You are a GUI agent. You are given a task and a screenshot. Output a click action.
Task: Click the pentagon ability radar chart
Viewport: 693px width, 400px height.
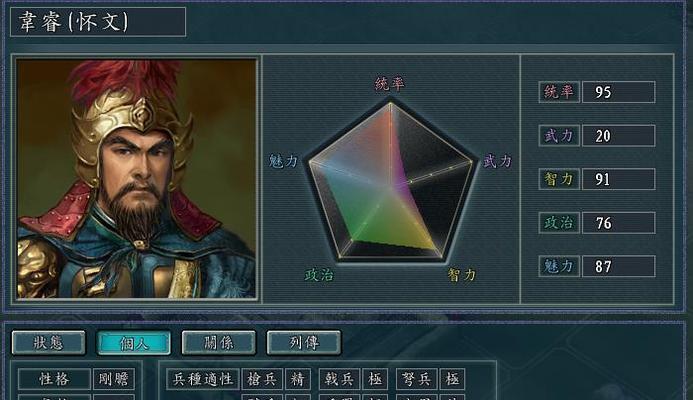[x=391, y=181]
